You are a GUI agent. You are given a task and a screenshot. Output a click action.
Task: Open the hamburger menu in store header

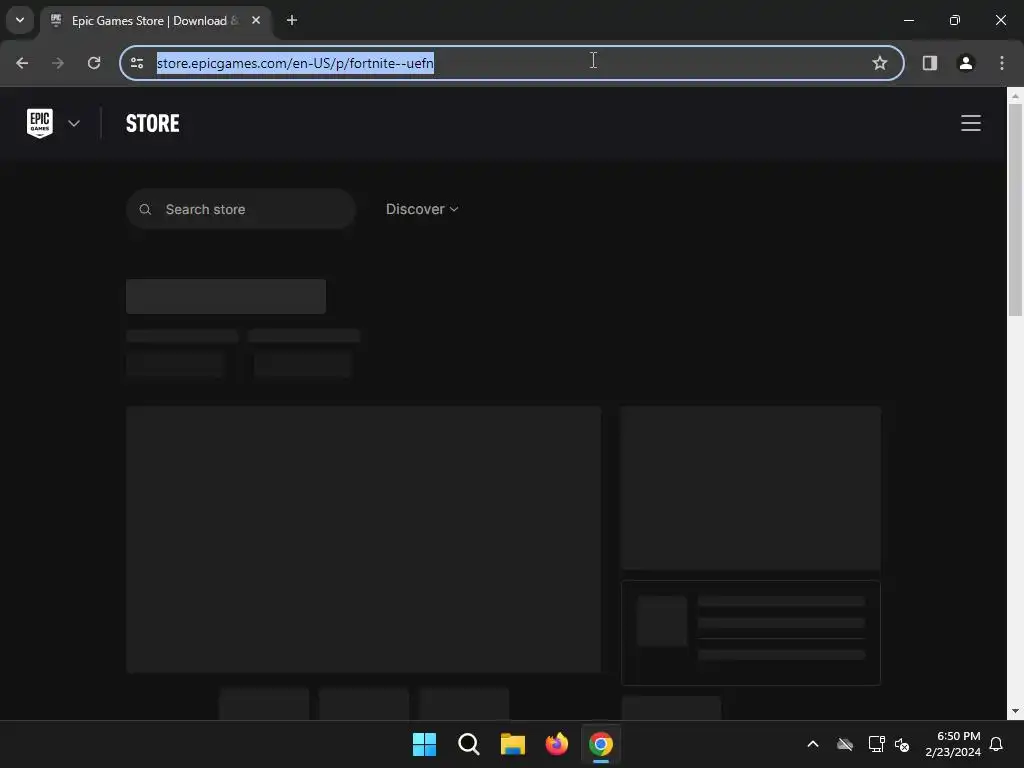970,123
